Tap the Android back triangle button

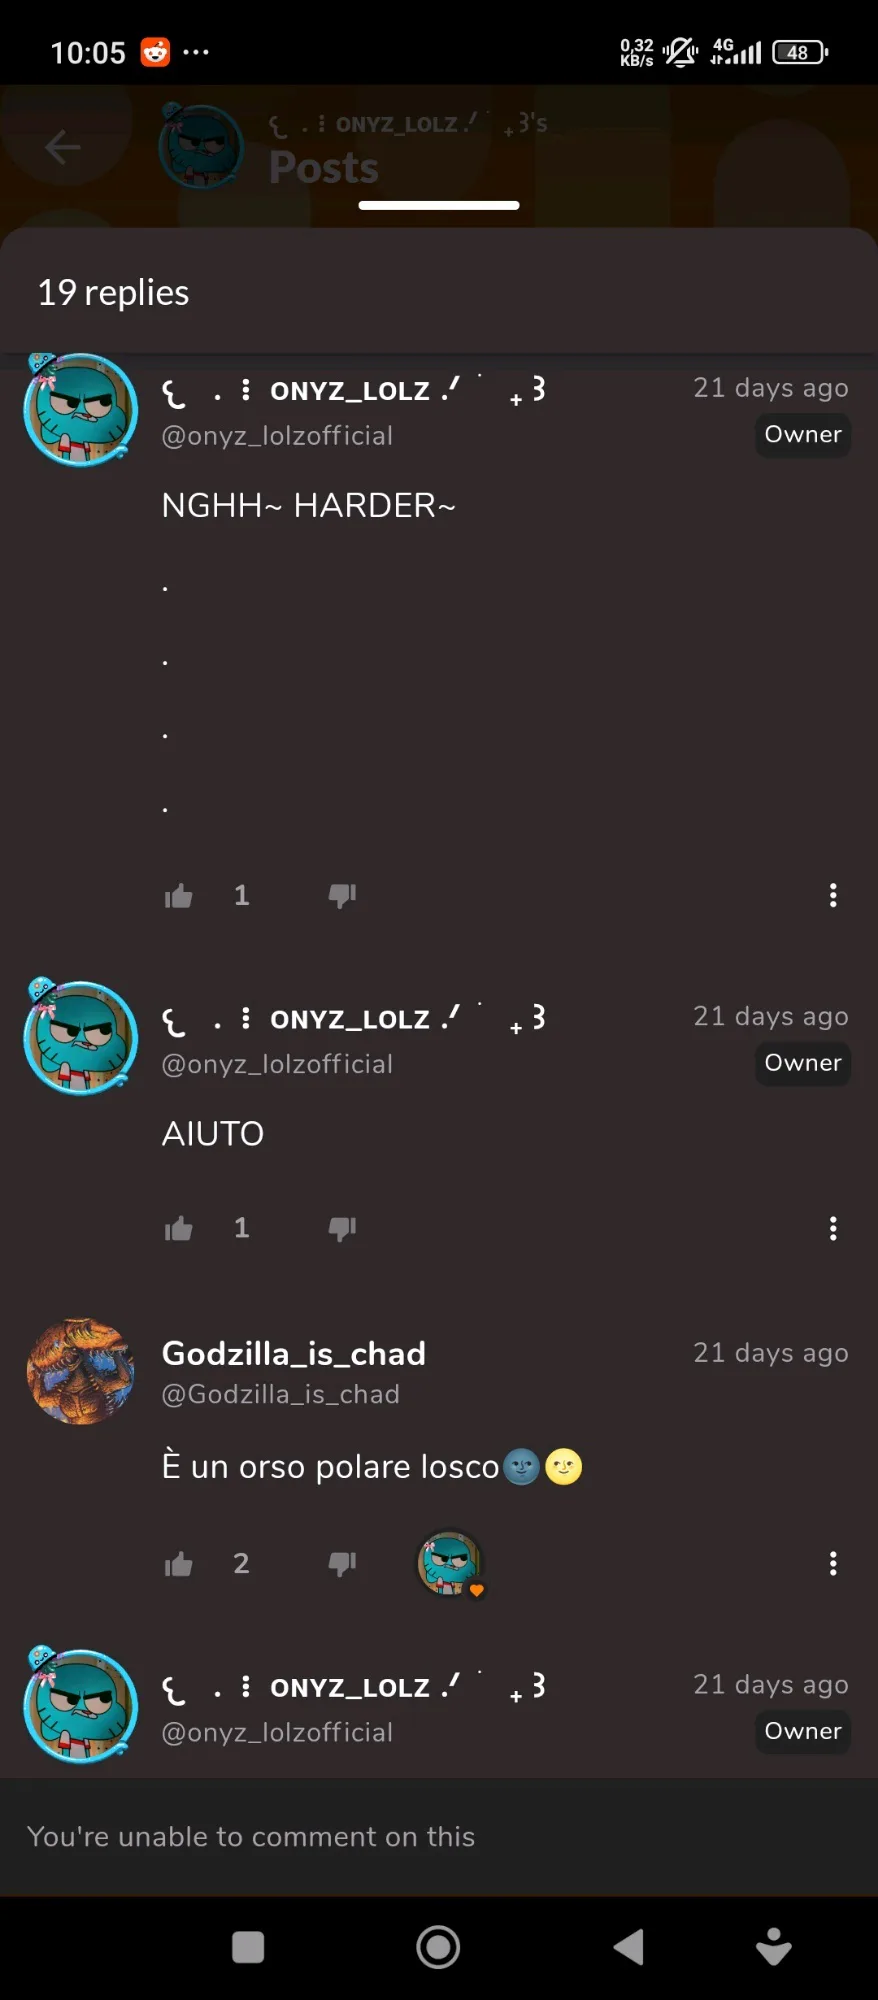tap(628, 1947)
